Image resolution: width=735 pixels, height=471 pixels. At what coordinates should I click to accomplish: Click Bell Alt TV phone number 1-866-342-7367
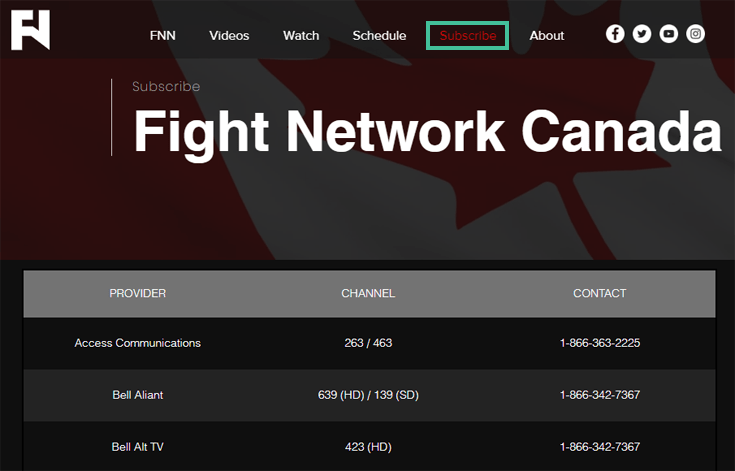(600, 447)
